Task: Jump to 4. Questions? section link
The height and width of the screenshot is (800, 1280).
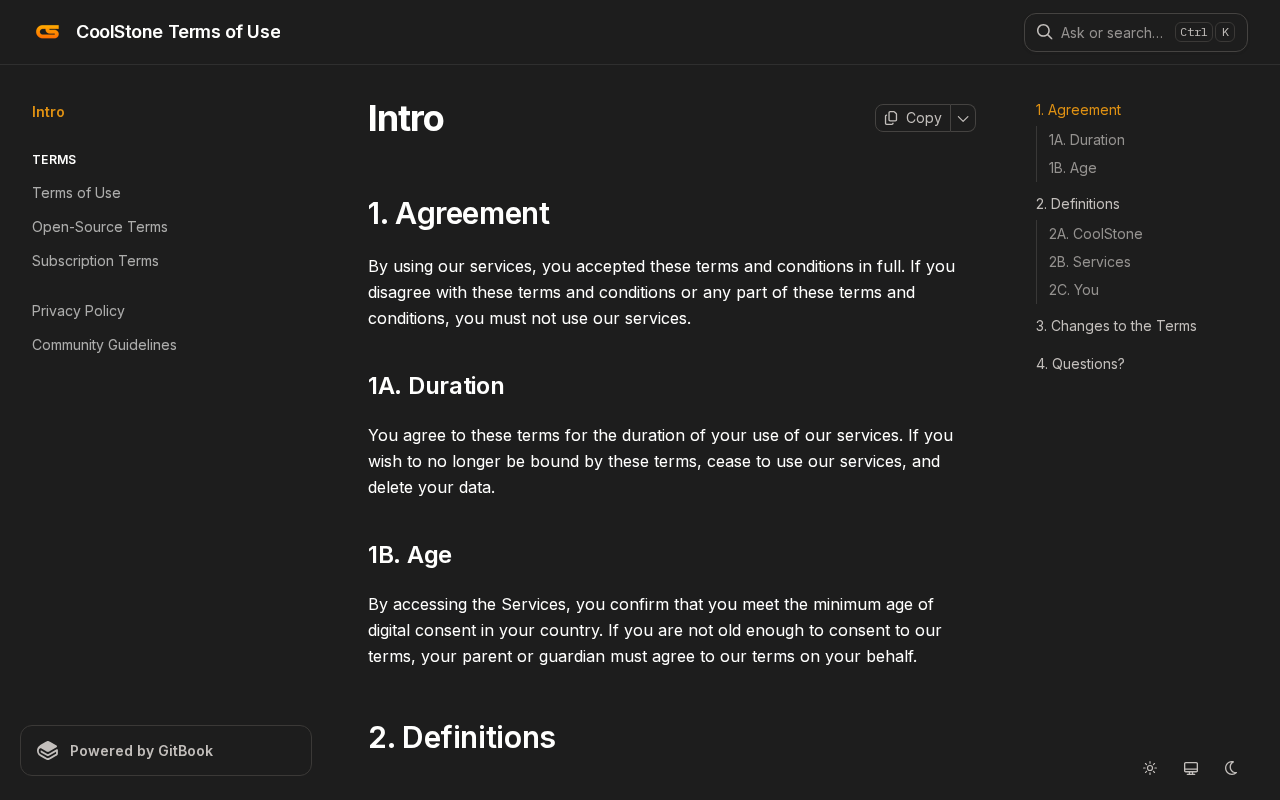Action: pyautogui.click(x=1080, y=364)
